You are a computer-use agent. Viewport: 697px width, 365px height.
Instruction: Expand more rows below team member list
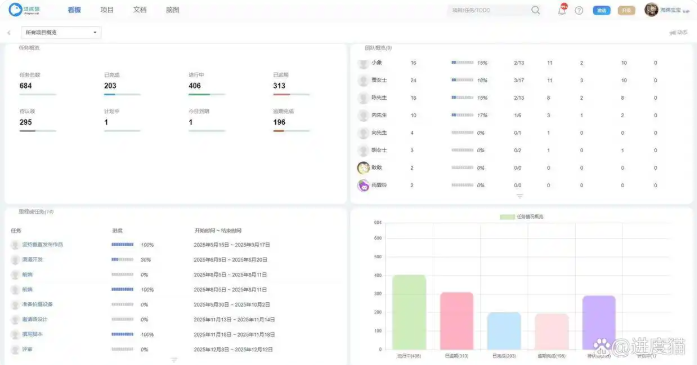point(519,196)
